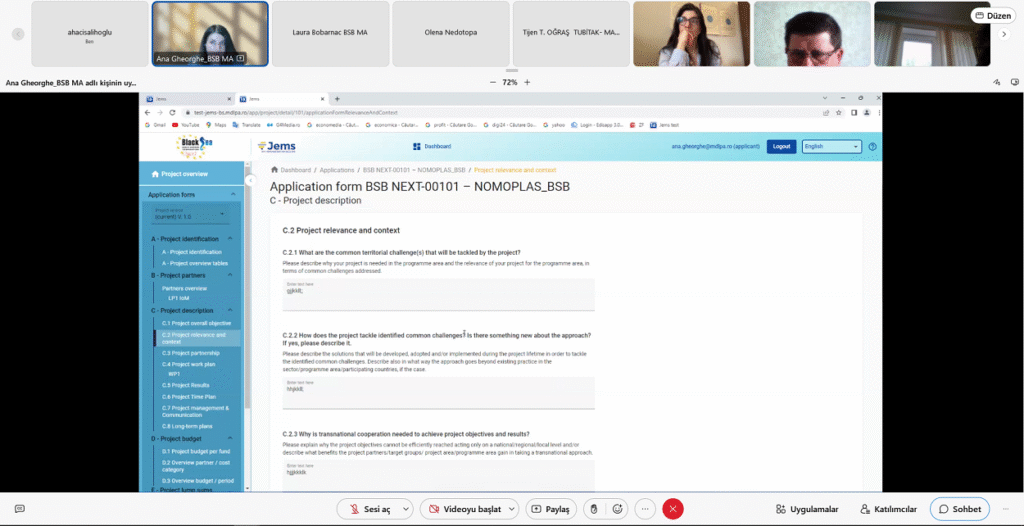The height and width of the screenshot is (526, 1024).
Task: Click the closed captions icon at bottom left
Action: tap(19, 509)
